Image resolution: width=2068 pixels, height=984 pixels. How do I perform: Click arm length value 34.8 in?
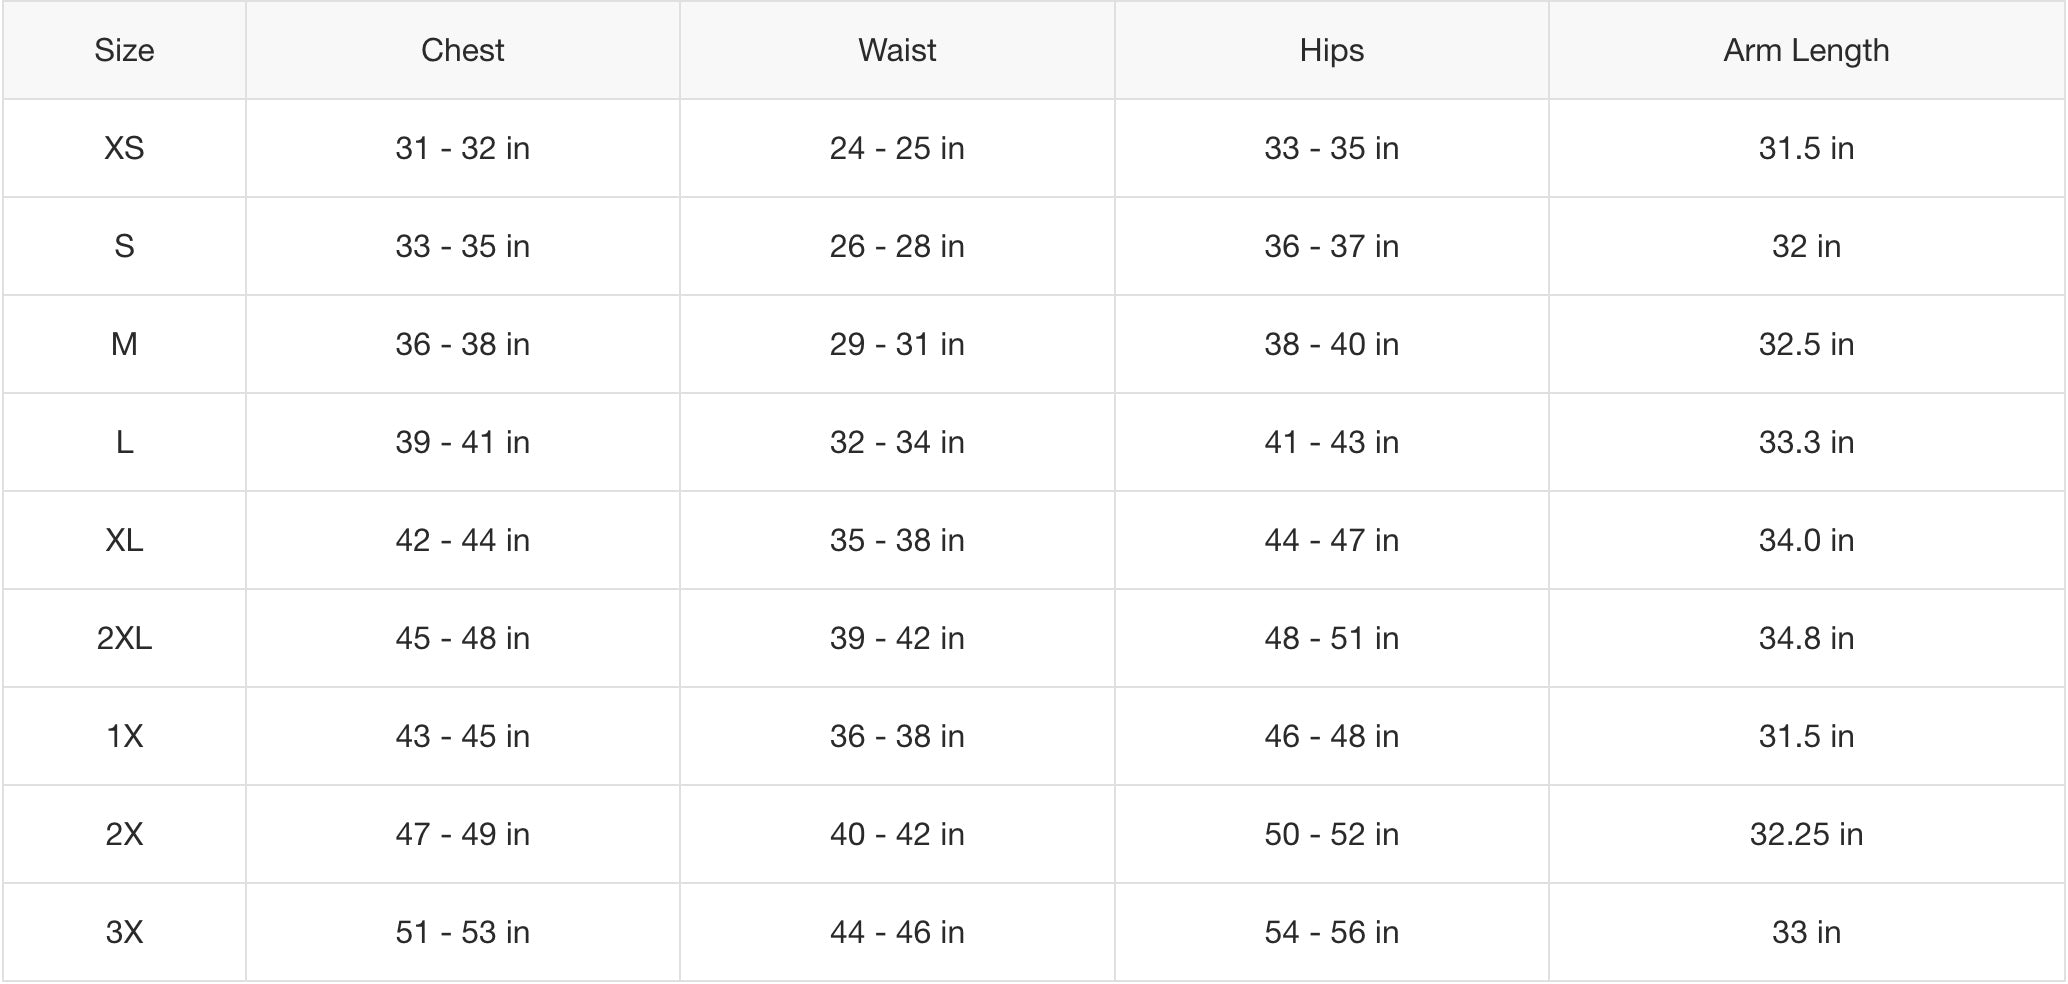(x=1806, y=638)
